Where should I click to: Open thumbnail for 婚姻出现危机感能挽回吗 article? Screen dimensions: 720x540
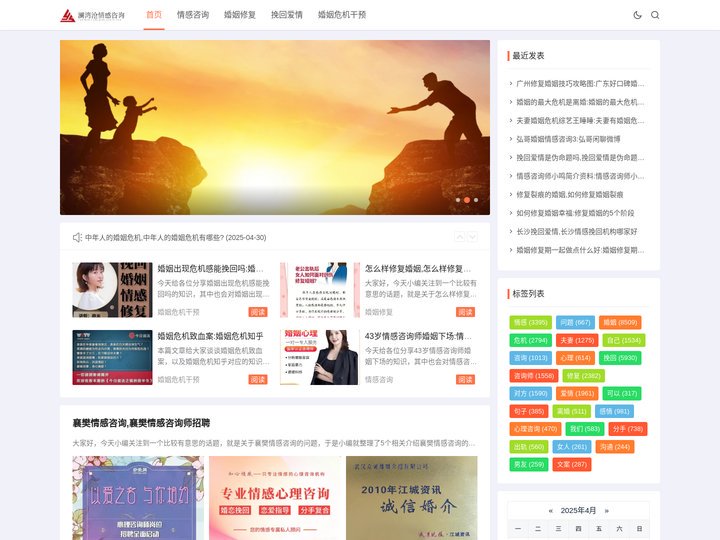point(112,290)
